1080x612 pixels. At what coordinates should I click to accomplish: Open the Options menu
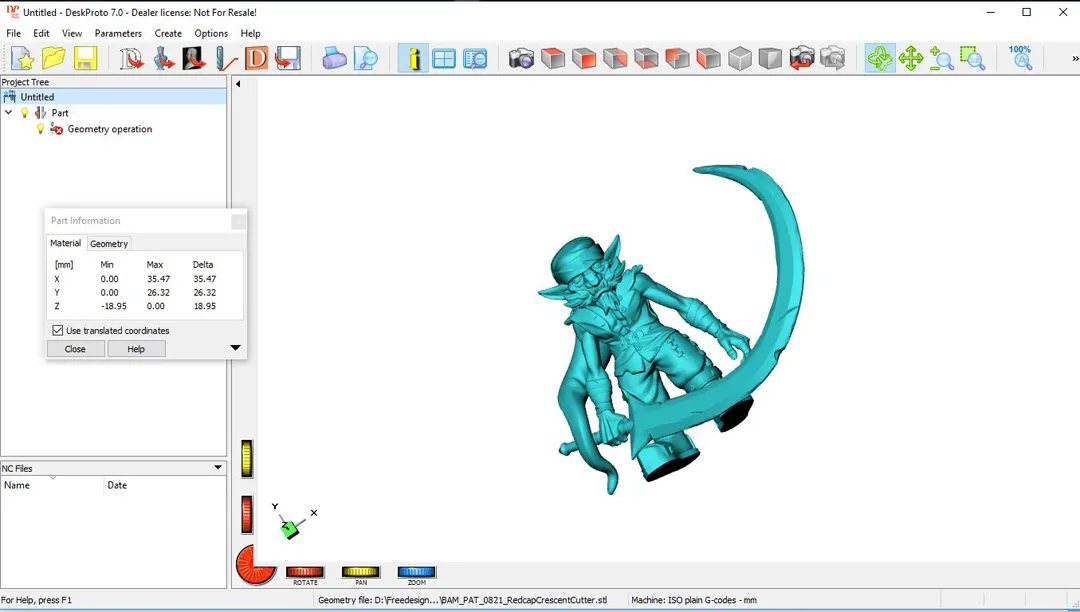point(211,33)
